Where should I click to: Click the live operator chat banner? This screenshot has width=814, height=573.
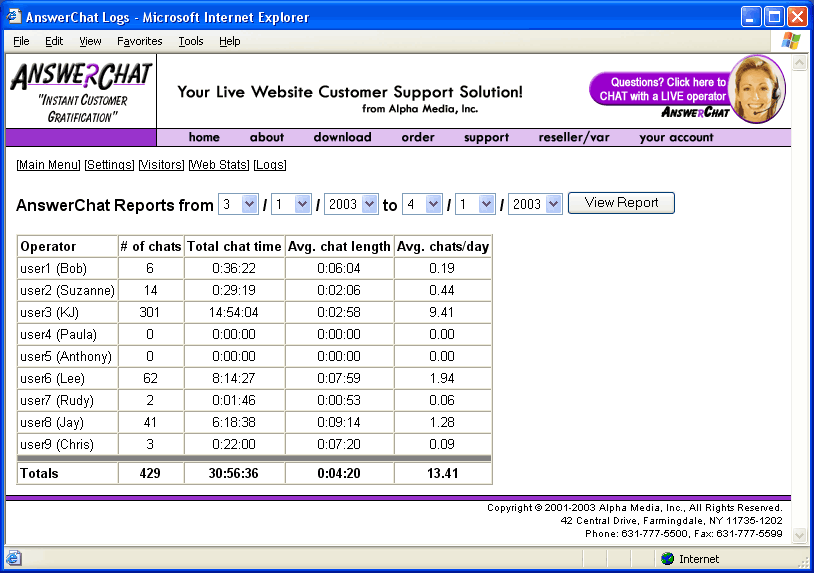tap(687, 89)
